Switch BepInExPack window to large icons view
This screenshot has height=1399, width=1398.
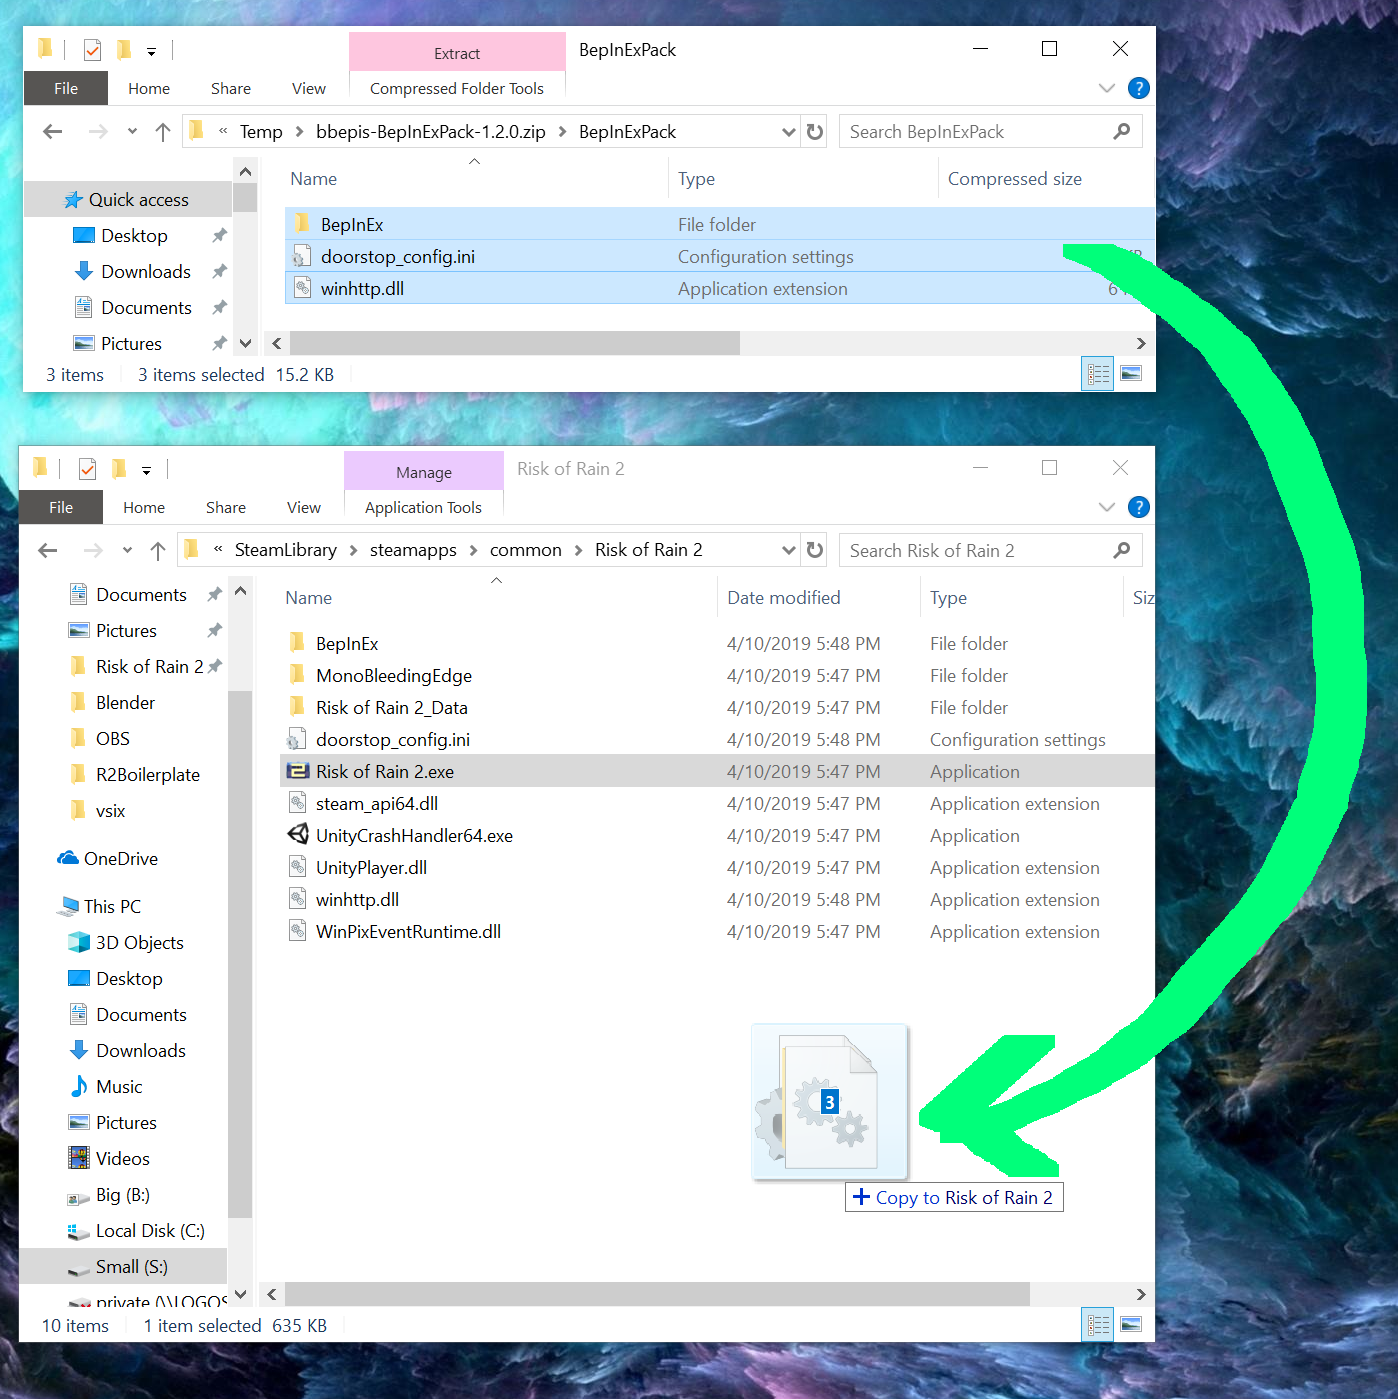coord(1131,374)
